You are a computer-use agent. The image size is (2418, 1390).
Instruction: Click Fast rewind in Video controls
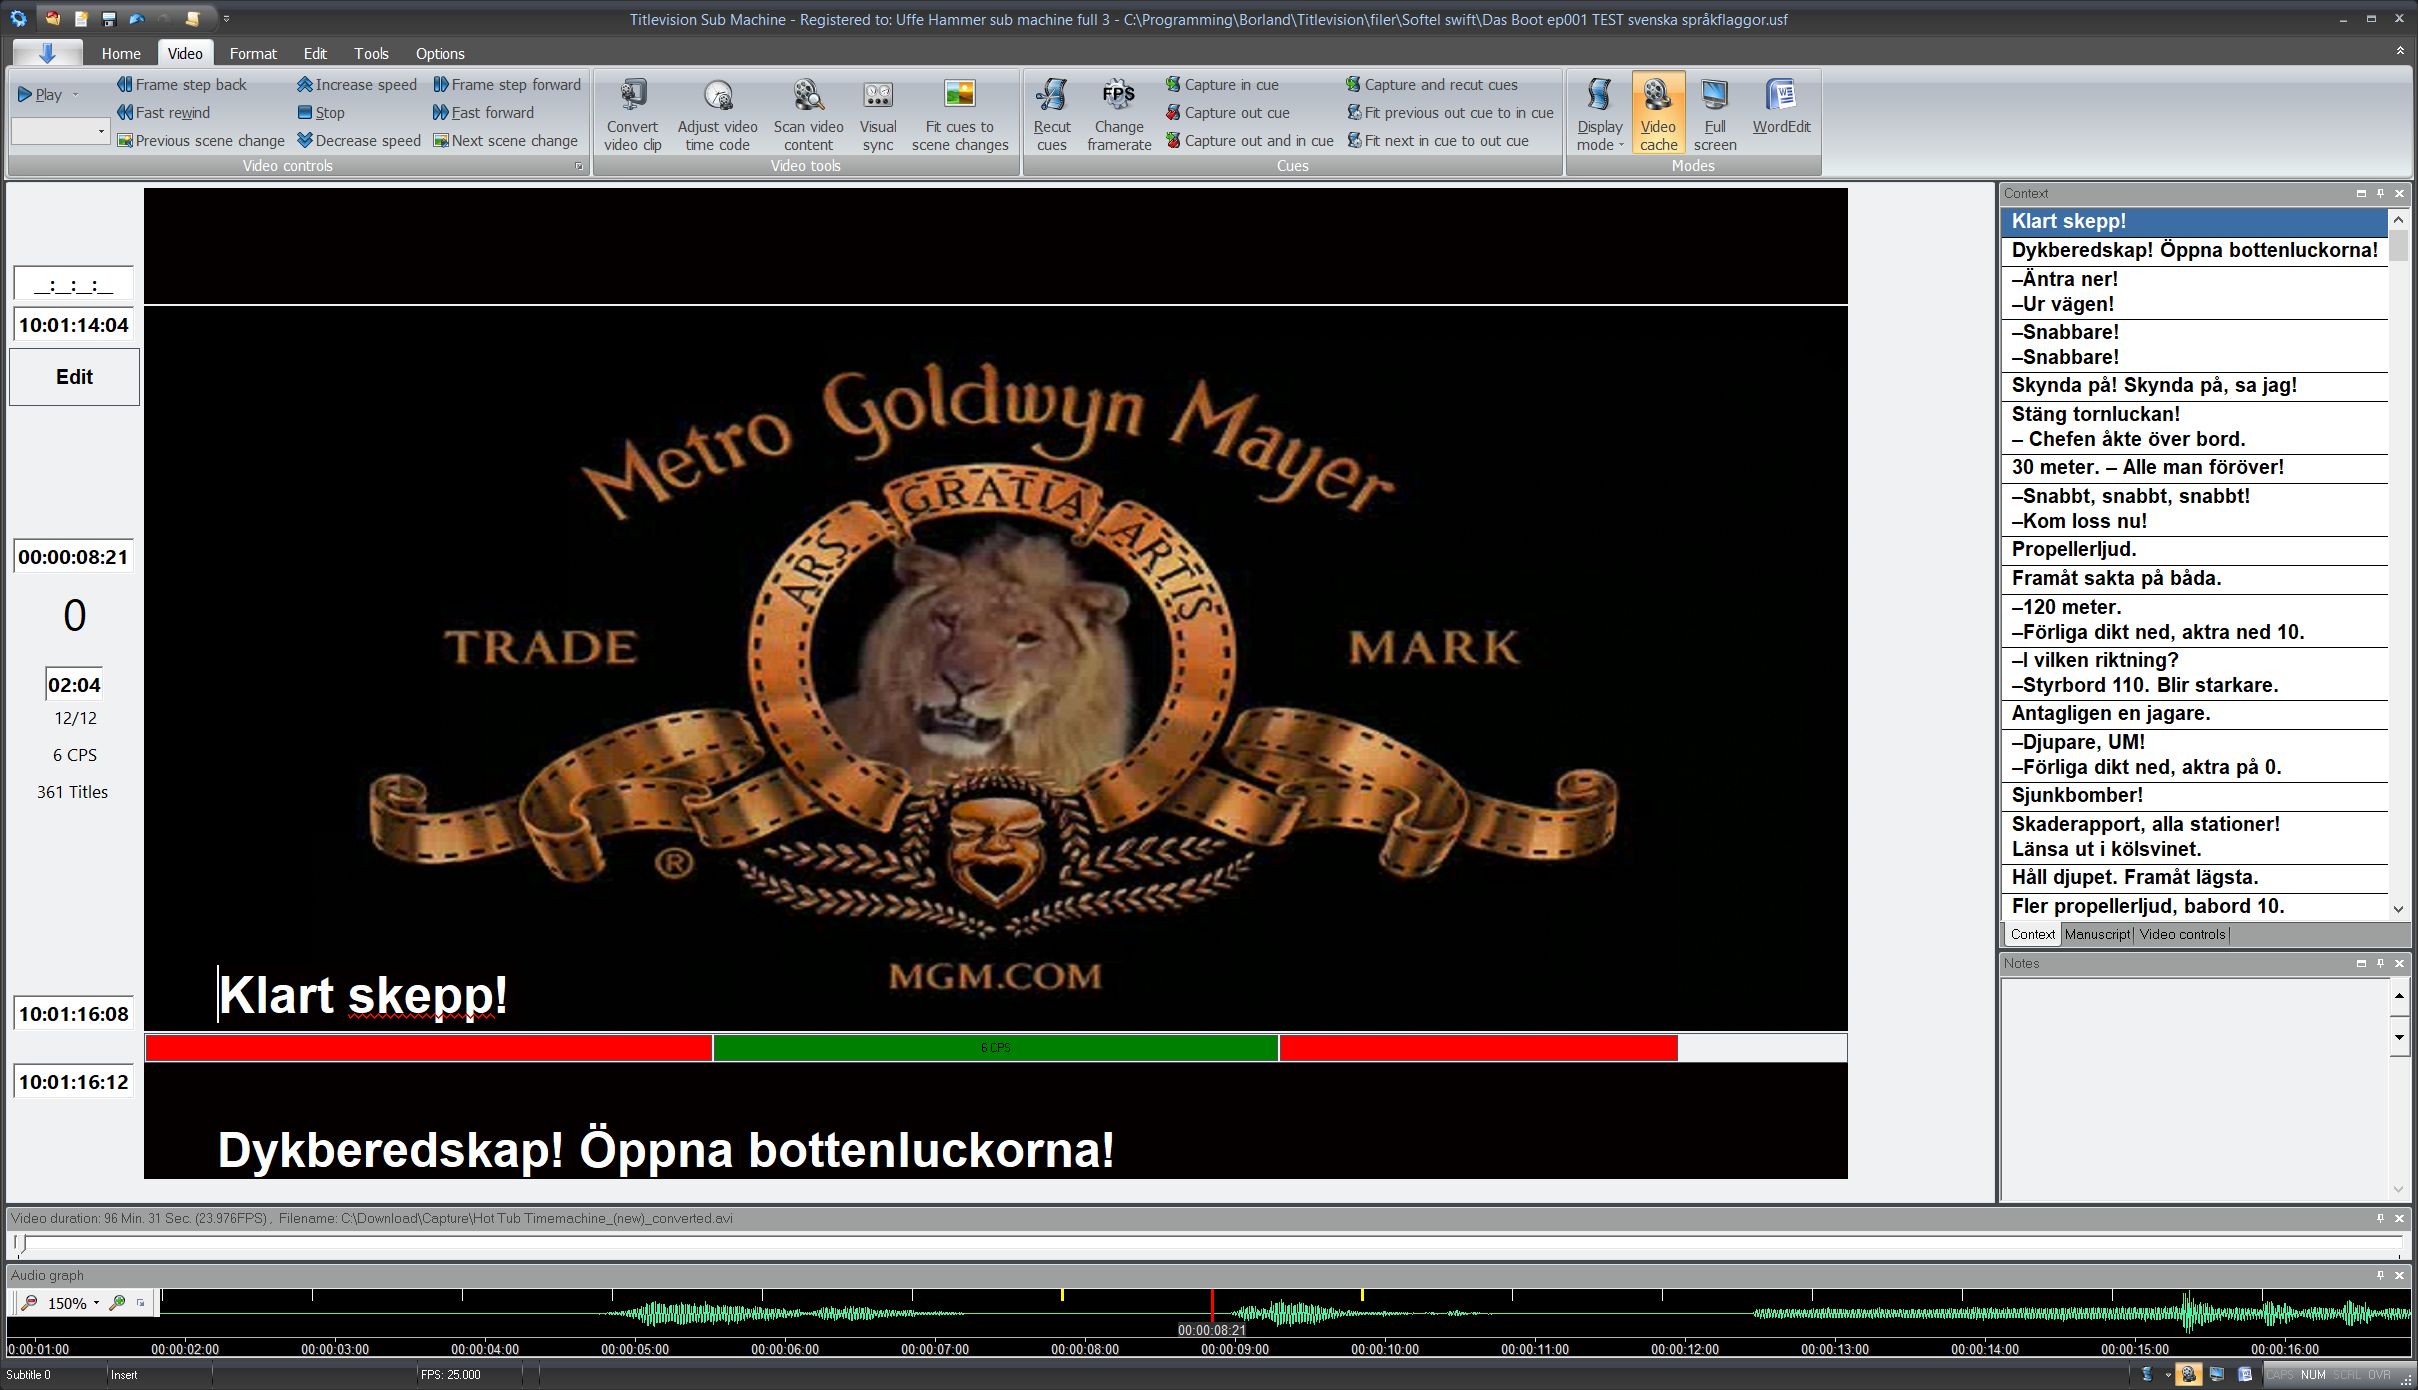tap(163, 112)
